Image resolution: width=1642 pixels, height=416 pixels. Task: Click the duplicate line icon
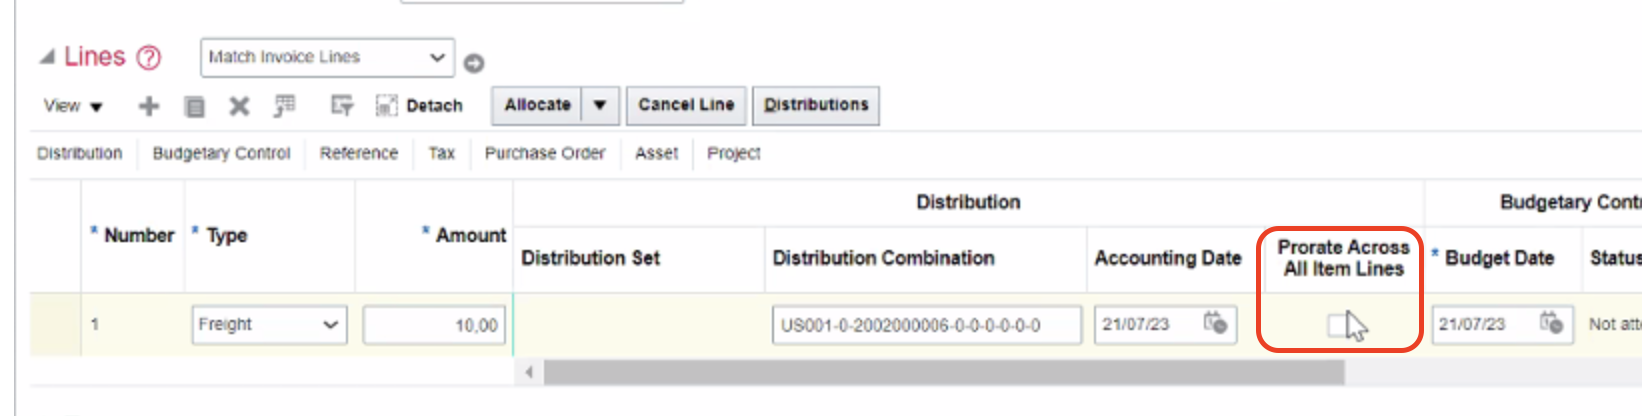click(195, 106)
